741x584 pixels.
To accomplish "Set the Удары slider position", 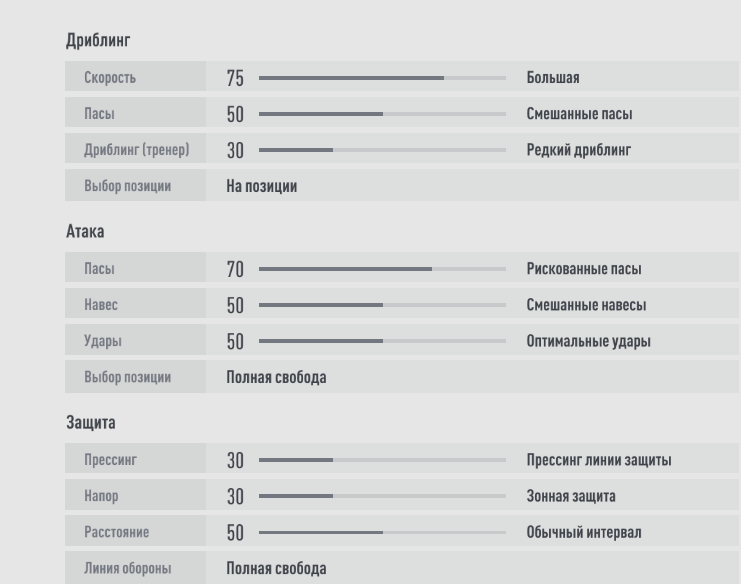I will click(x=381, y=341).
